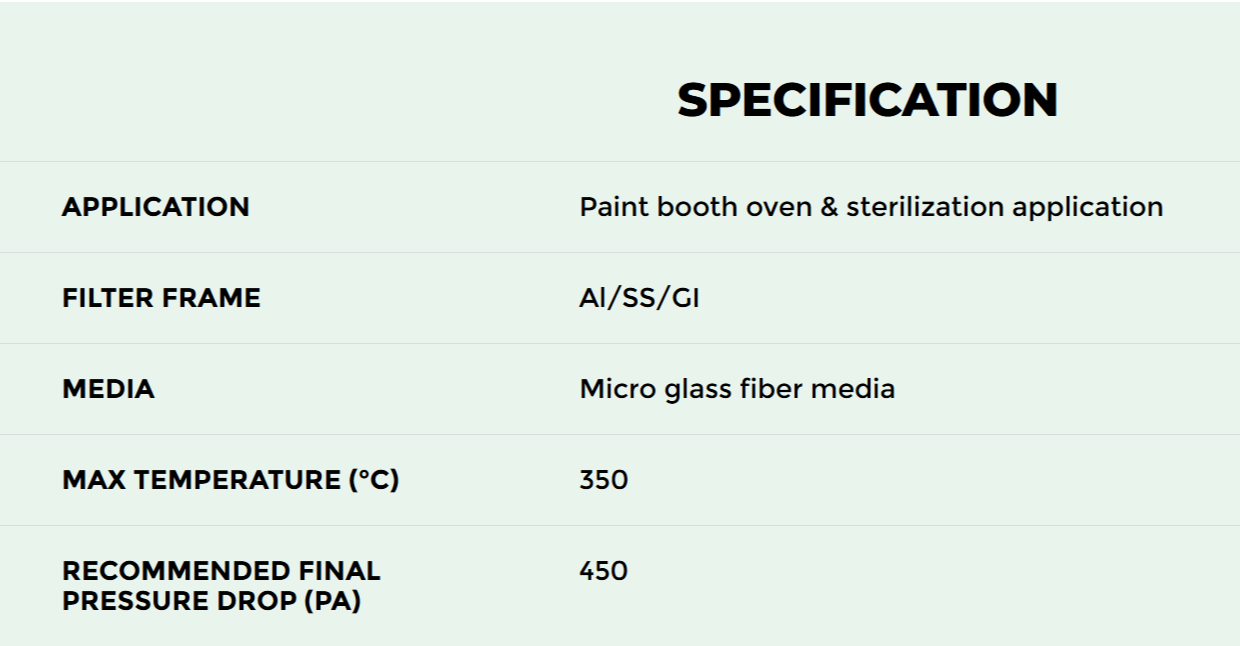Viewport: 1240px width, 646px height.
Task: Click the 350 temperature value
Action: [x=604, y=480]
